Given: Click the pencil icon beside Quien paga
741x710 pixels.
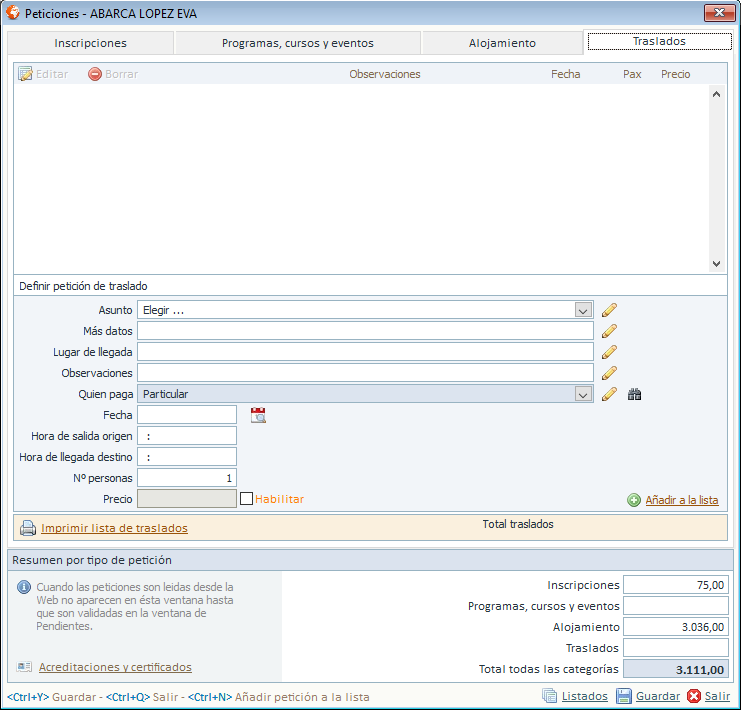Looking at the screenshot, I should [x=609, y=394].
